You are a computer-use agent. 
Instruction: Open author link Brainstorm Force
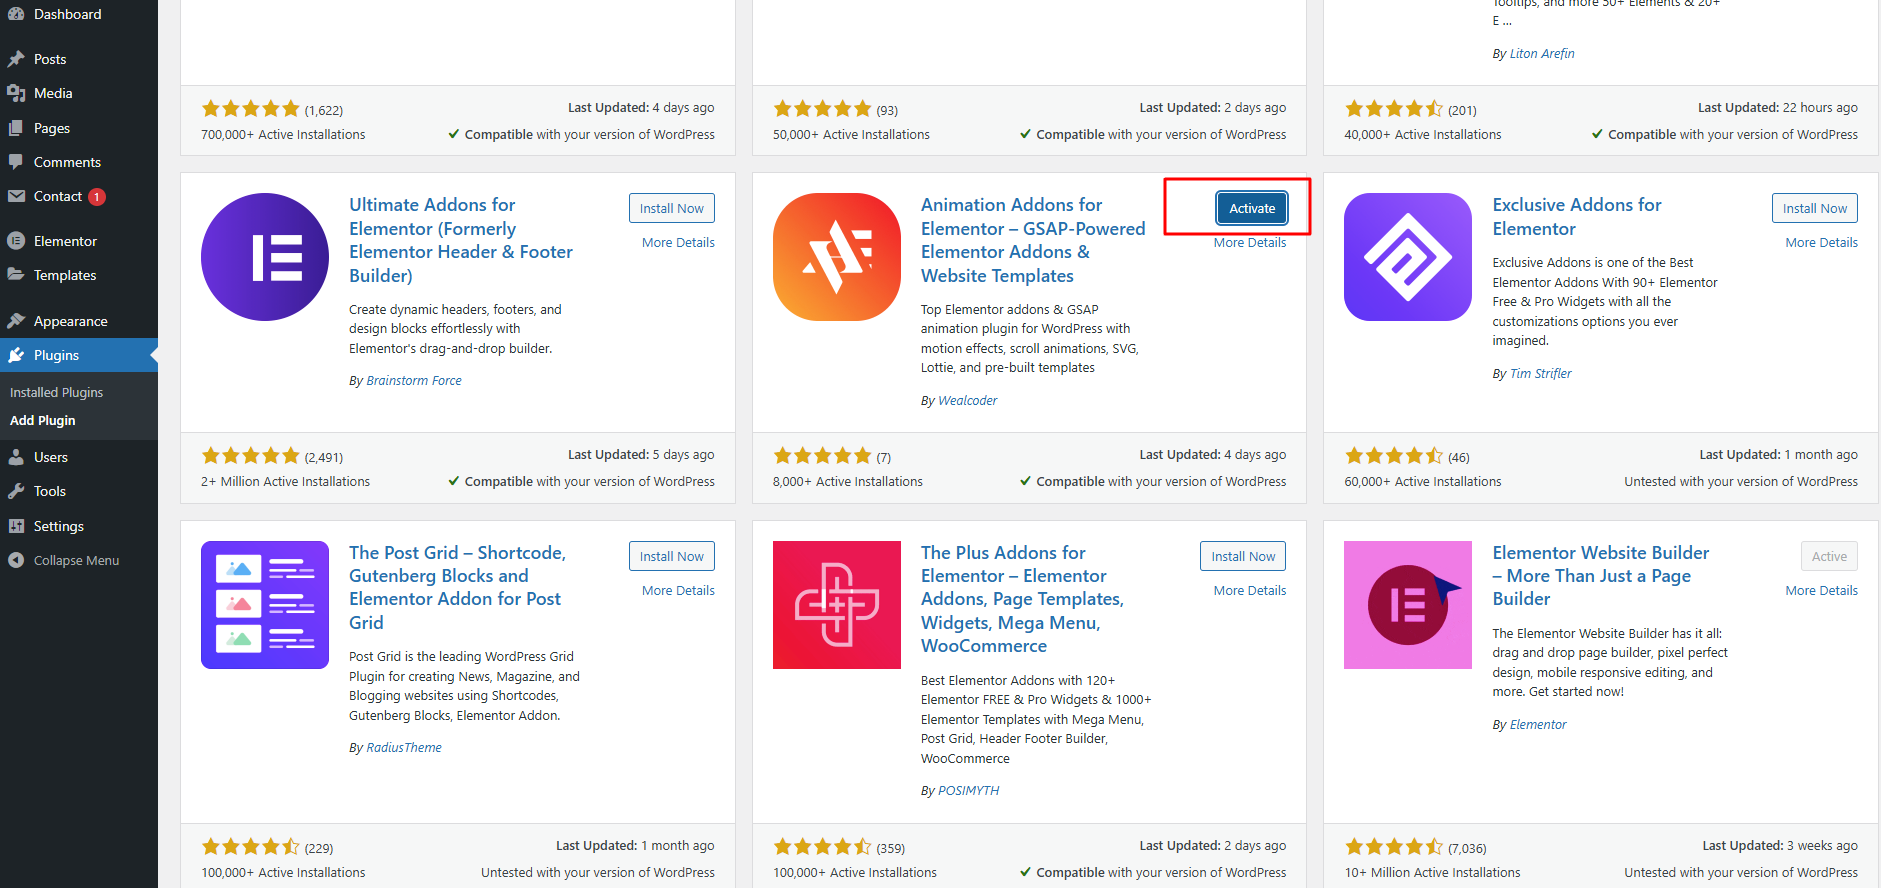[x=414, y=380]
